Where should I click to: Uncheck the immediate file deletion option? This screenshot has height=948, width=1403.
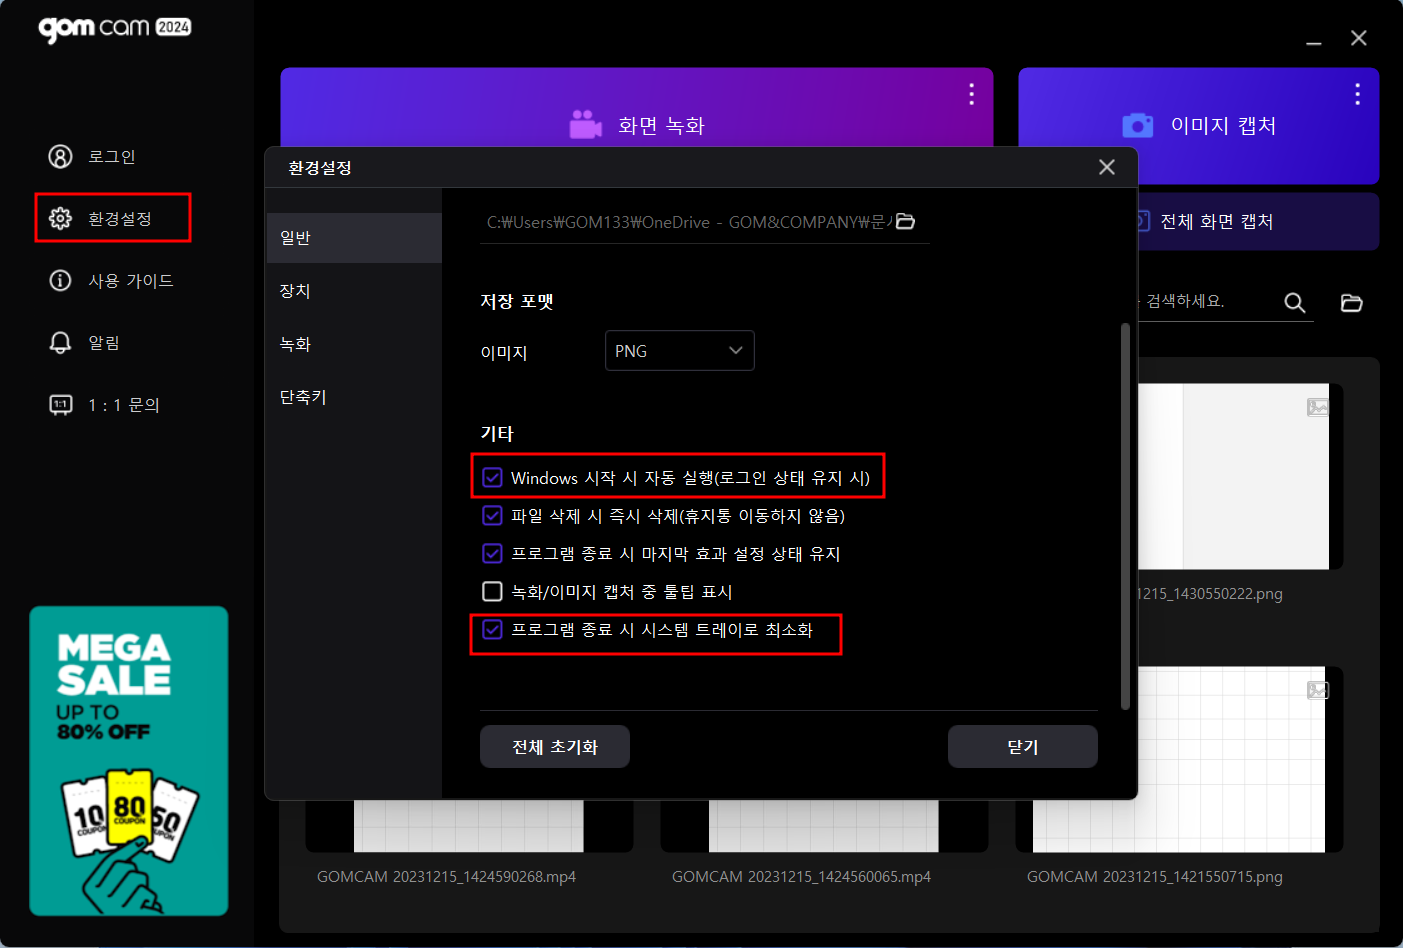tap(492, 516)
